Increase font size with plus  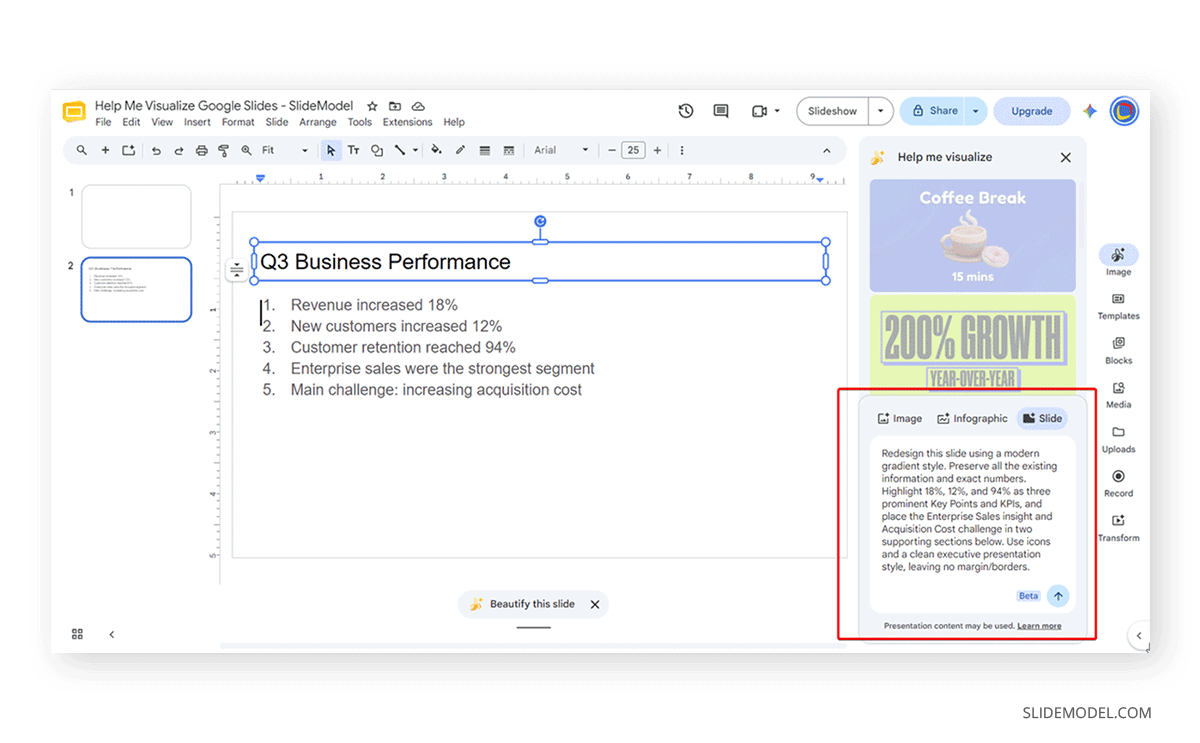click(657, 150)
